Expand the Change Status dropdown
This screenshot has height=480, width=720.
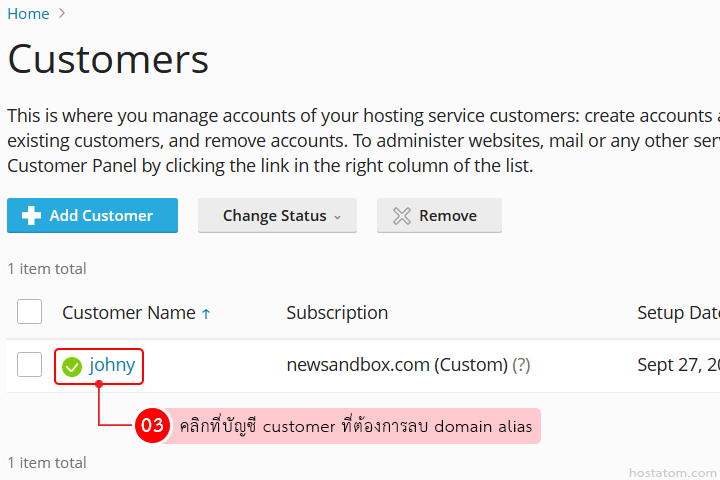[277, 216]
